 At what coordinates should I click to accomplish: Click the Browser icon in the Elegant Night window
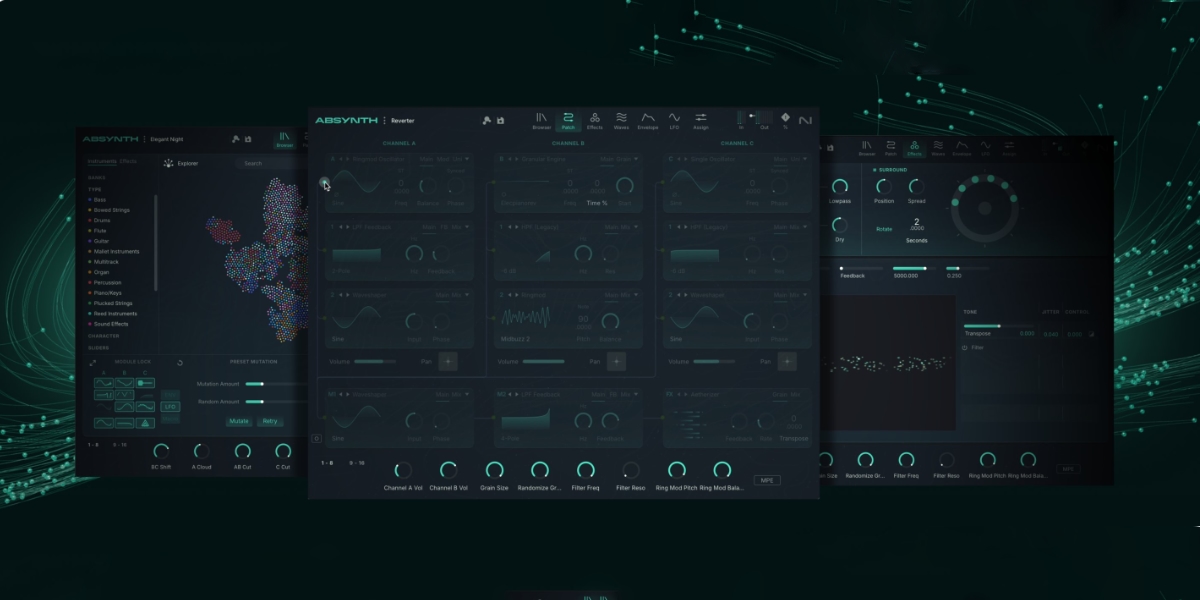[x=284, y=139]
